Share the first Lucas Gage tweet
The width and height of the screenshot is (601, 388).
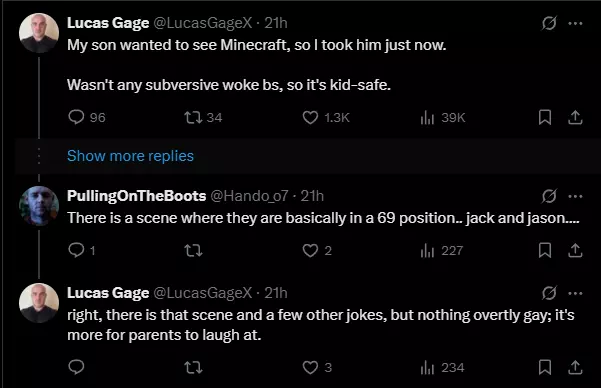[575, 117]
